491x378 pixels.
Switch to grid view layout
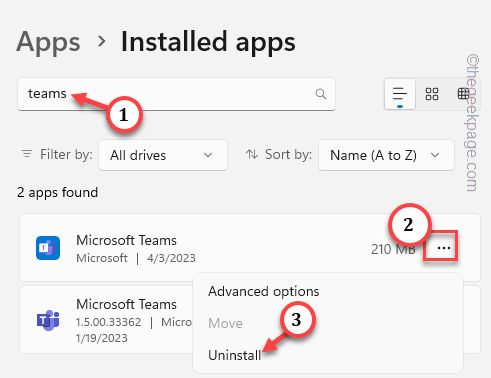click(x=432, y=94)
